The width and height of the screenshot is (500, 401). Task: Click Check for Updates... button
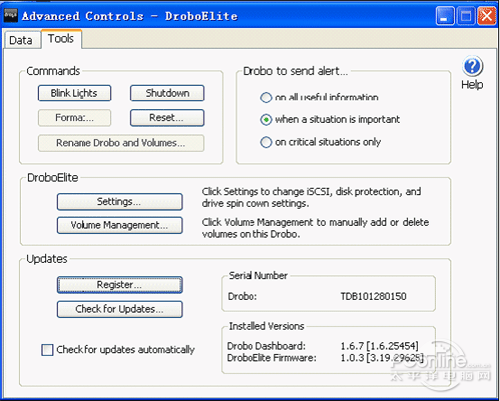coord(120,309)
